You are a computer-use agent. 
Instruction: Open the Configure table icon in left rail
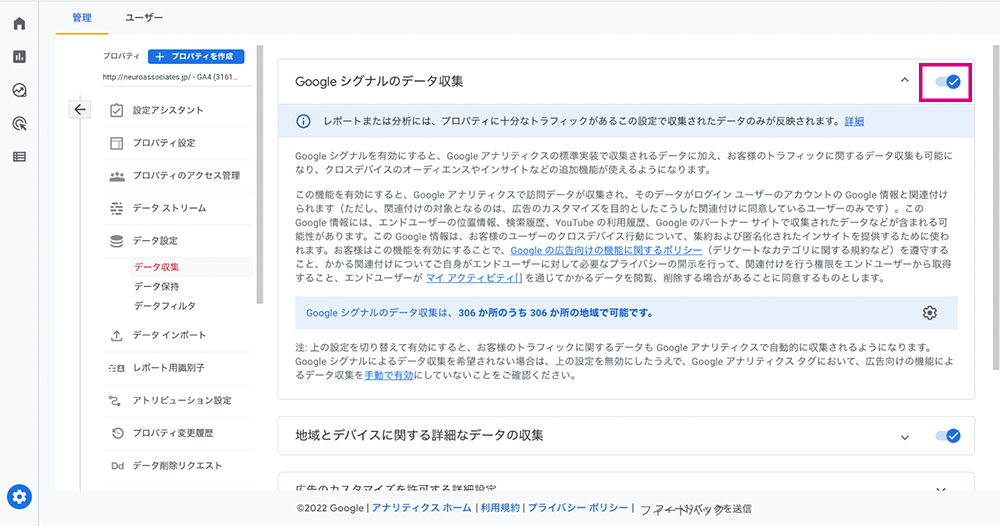pos(19,156)
